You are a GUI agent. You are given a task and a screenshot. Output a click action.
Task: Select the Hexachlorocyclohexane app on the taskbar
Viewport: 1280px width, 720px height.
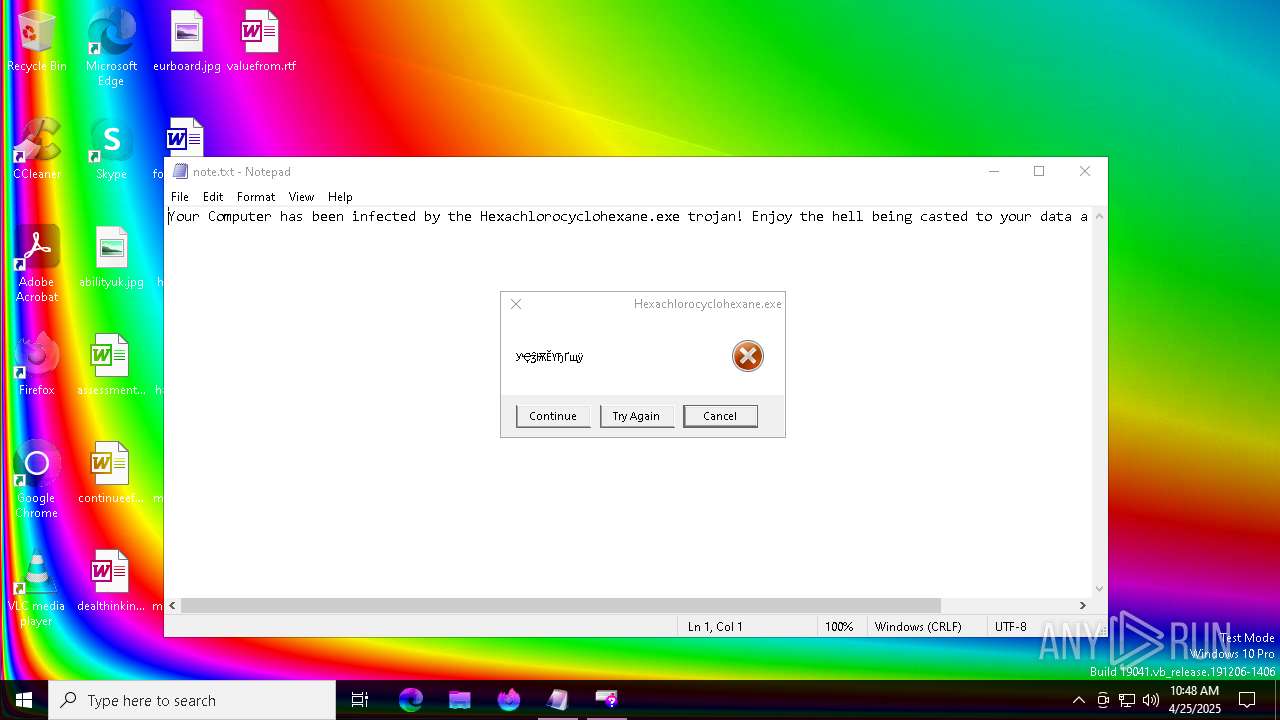point(607,700)
